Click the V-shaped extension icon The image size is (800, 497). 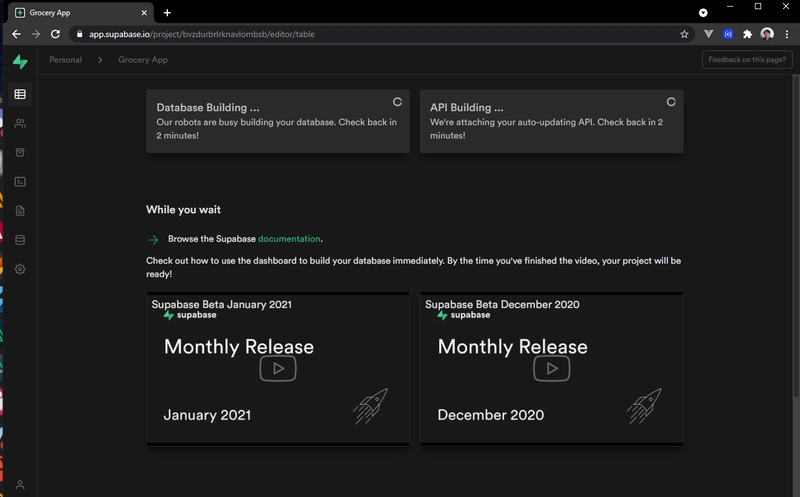coord(709,34)
